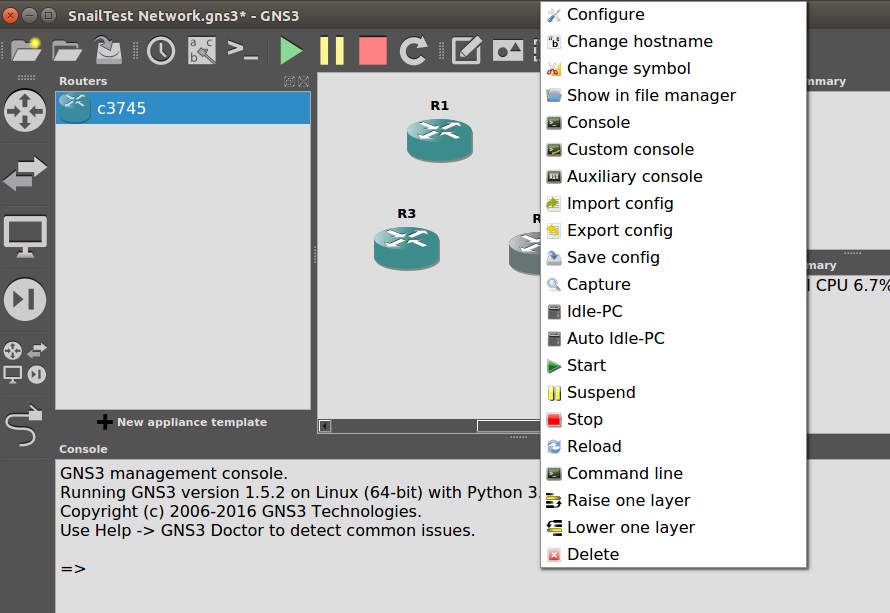Select Idle-PC in the context menu
This screenshot has height=613, width=890.
(674, 311)
